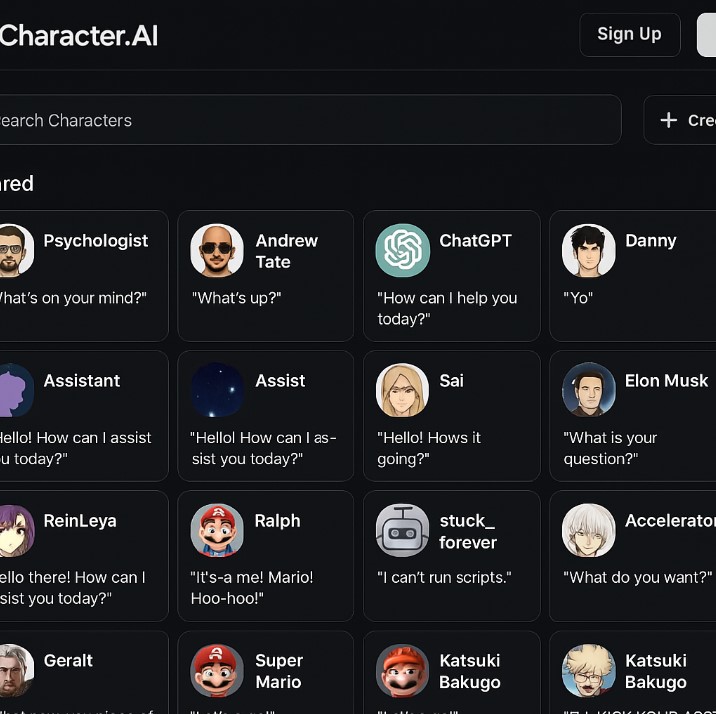Click the "stuck_forever" name

click(468, 531)
